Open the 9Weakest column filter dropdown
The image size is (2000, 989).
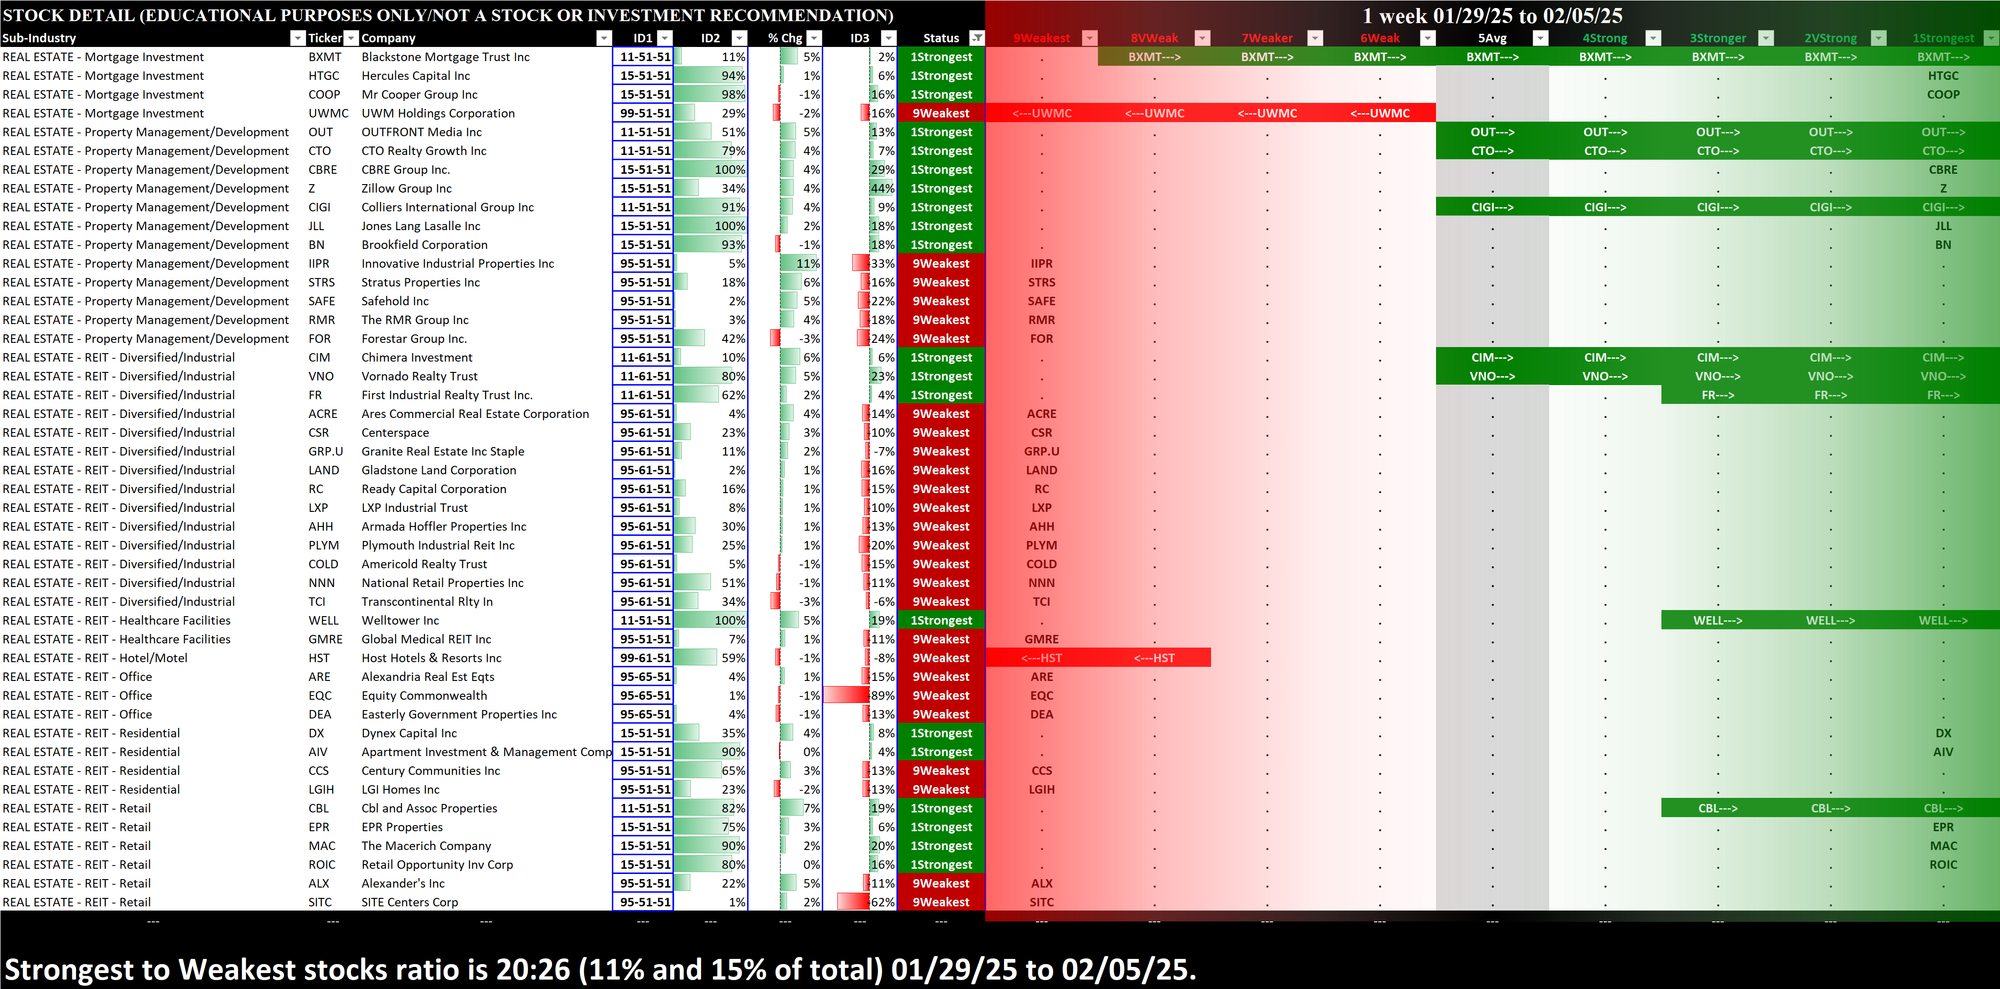[x=1090, y=38]
